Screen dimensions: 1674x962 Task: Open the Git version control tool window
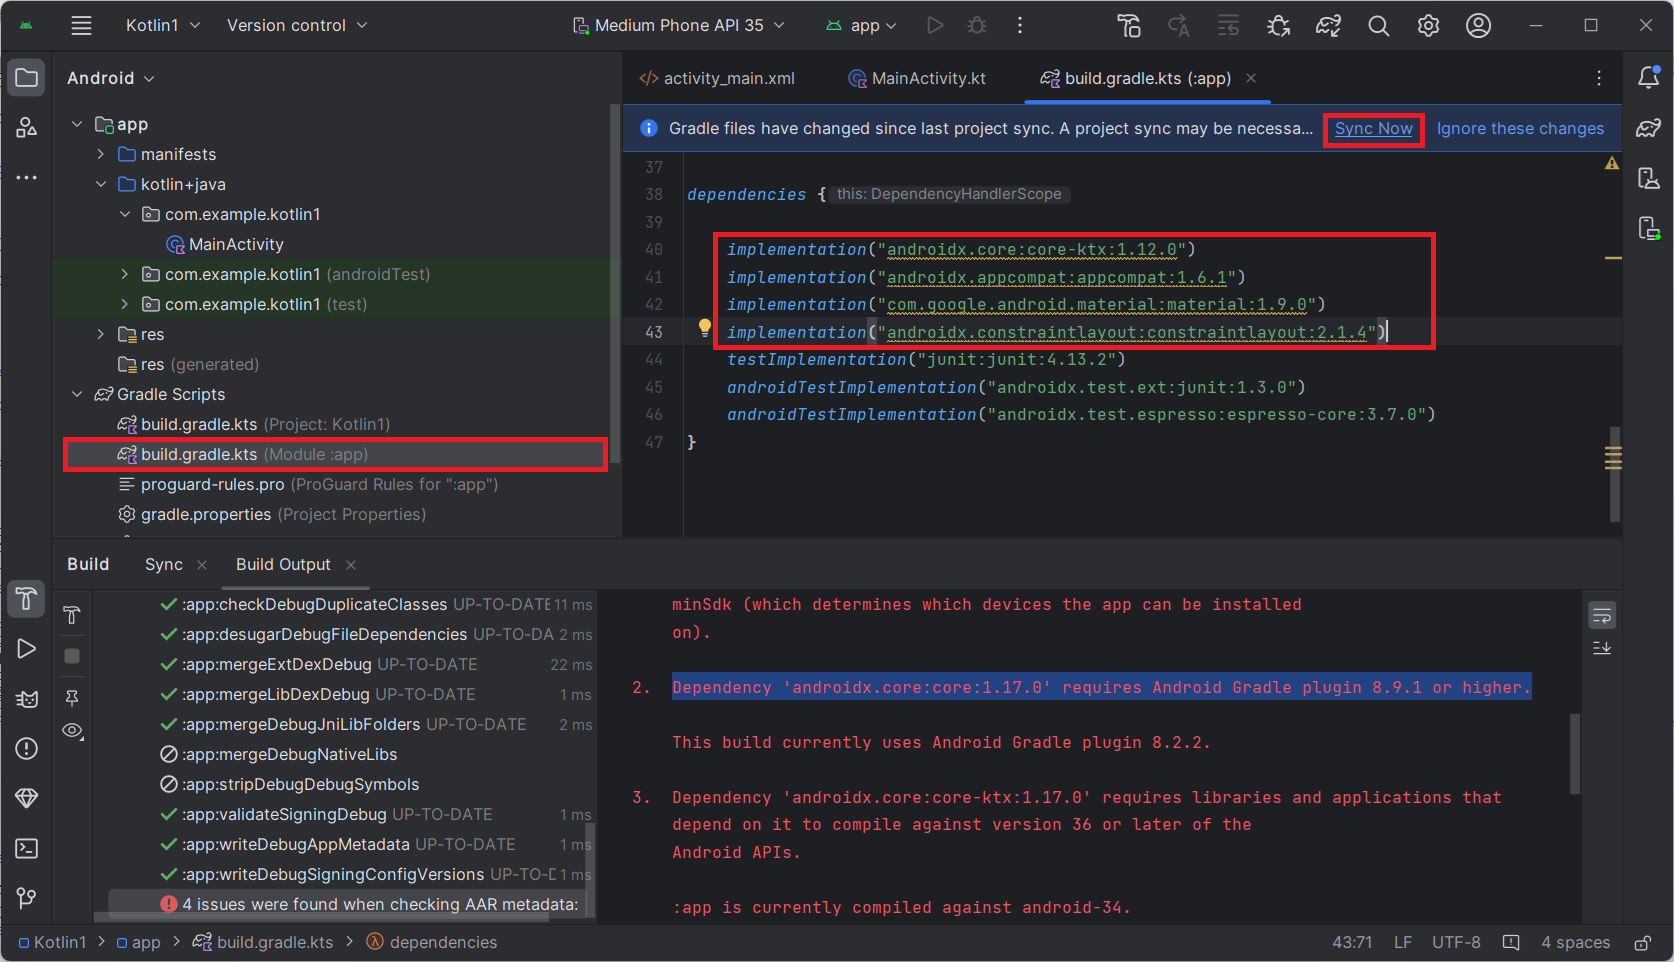click(27, 898)
